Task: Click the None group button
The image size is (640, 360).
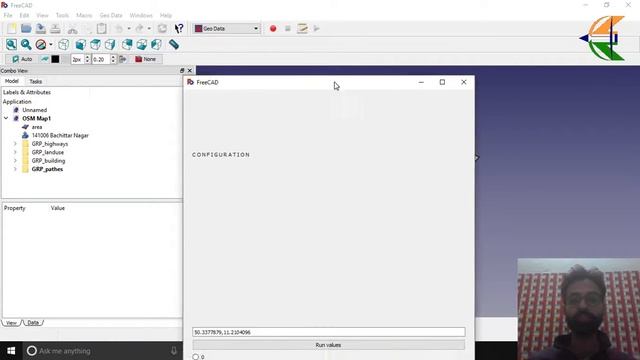Action: (146, 59)
